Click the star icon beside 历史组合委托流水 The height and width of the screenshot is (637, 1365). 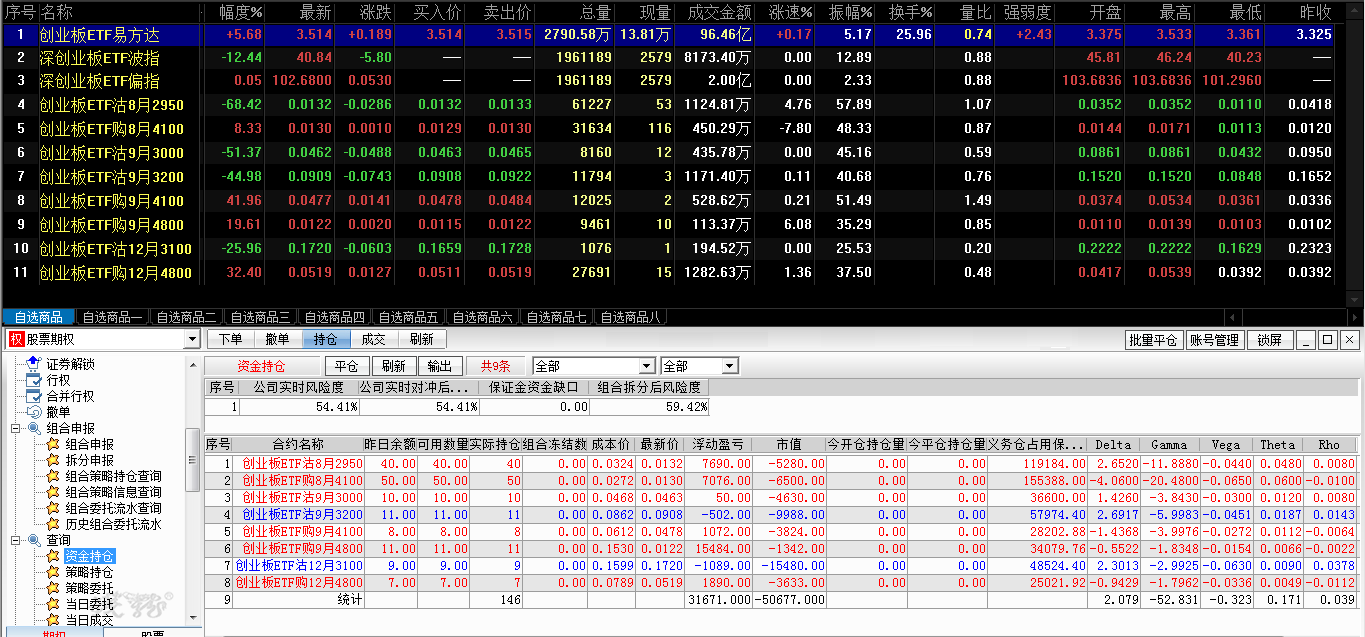[53, 524]
